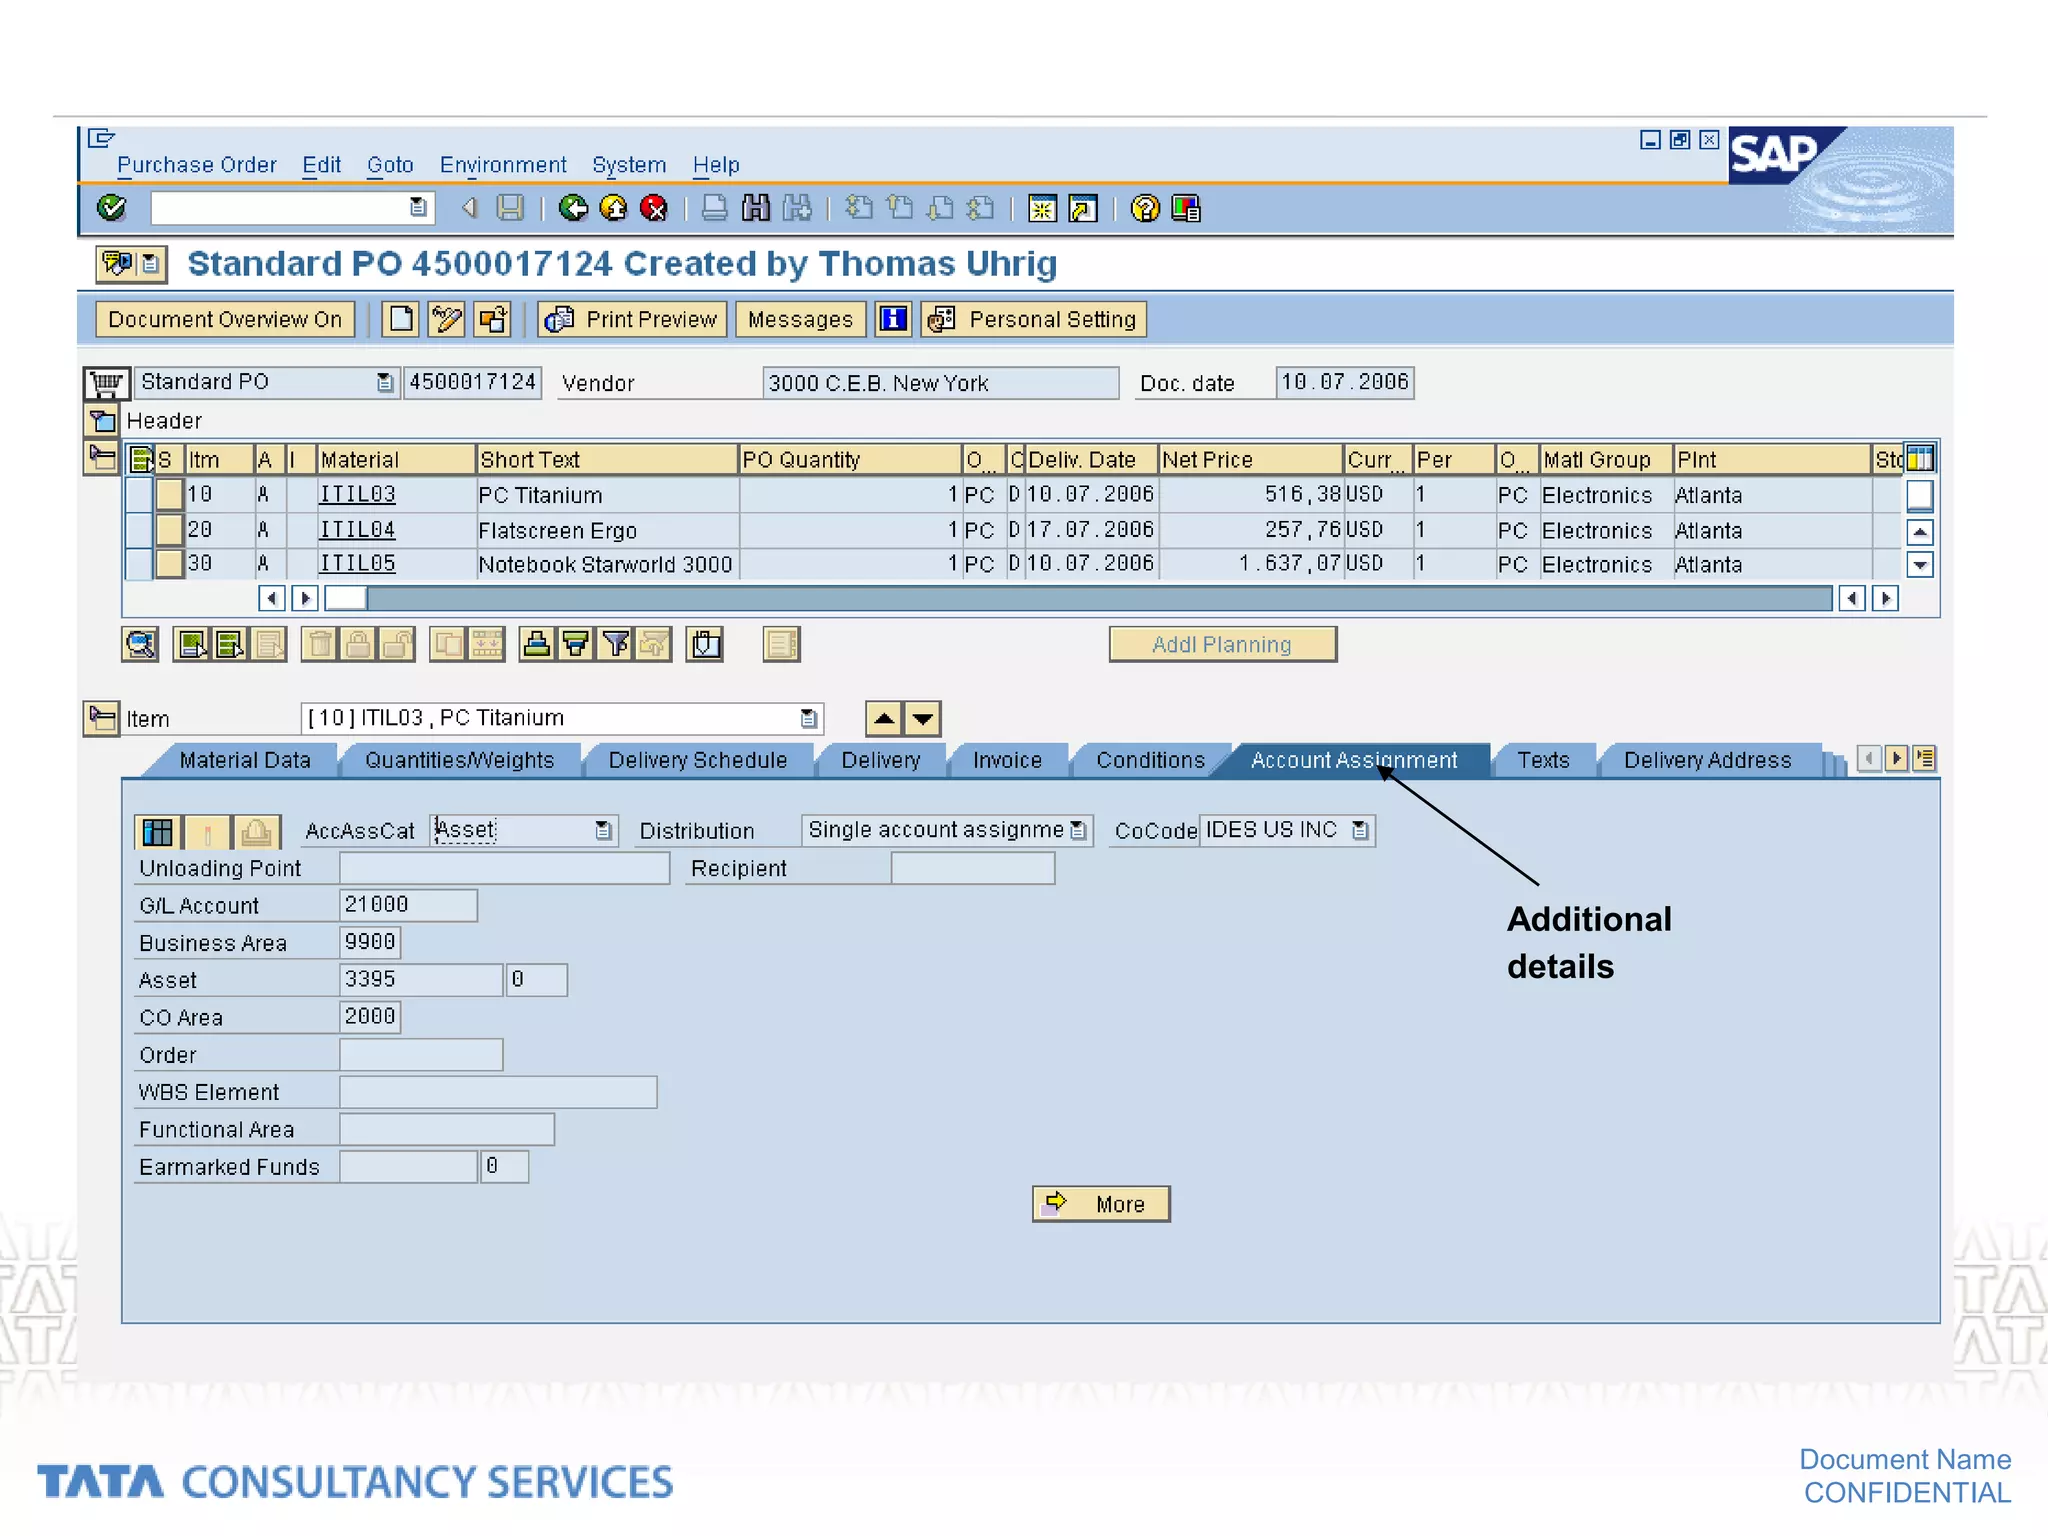Image resolution: width=2048 pixels, height=1536 pixels.
Task: Open the command field dropdown
Action: [x=418, y=208]
